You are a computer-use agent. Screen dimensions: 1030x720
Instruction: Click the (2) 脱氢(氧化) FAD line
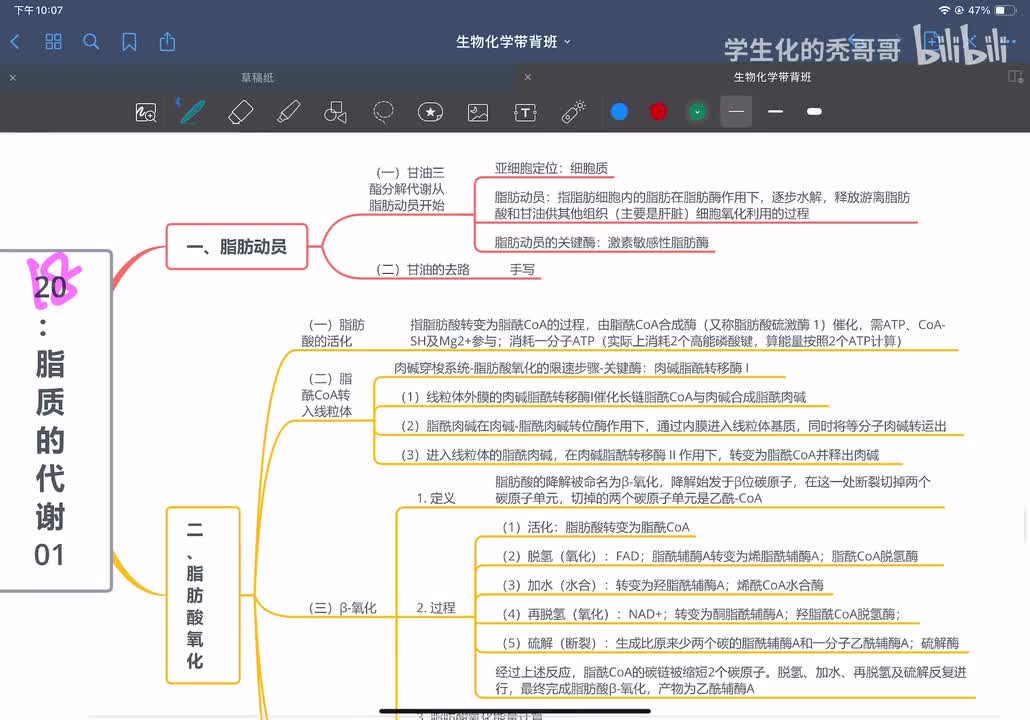point(710,556)
